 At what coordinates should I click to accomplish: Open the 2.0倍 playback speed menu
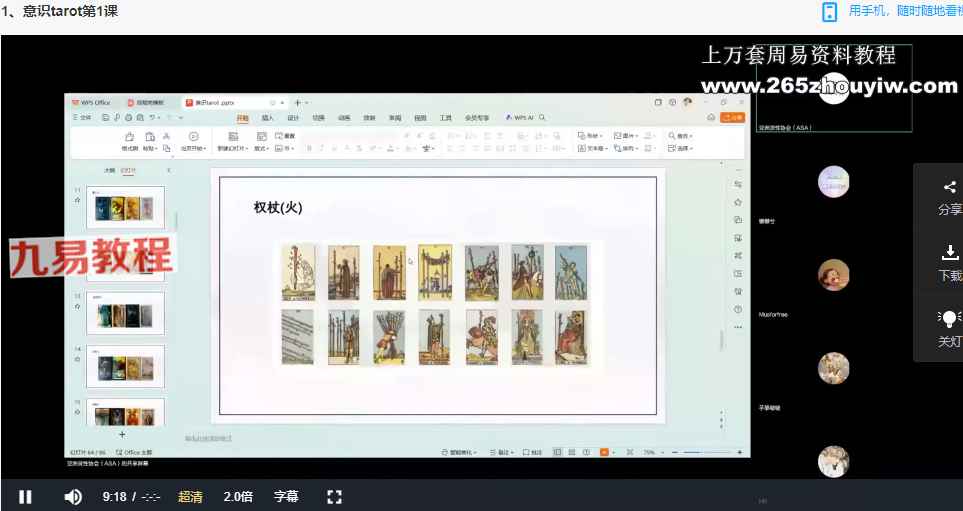point(238,496)
